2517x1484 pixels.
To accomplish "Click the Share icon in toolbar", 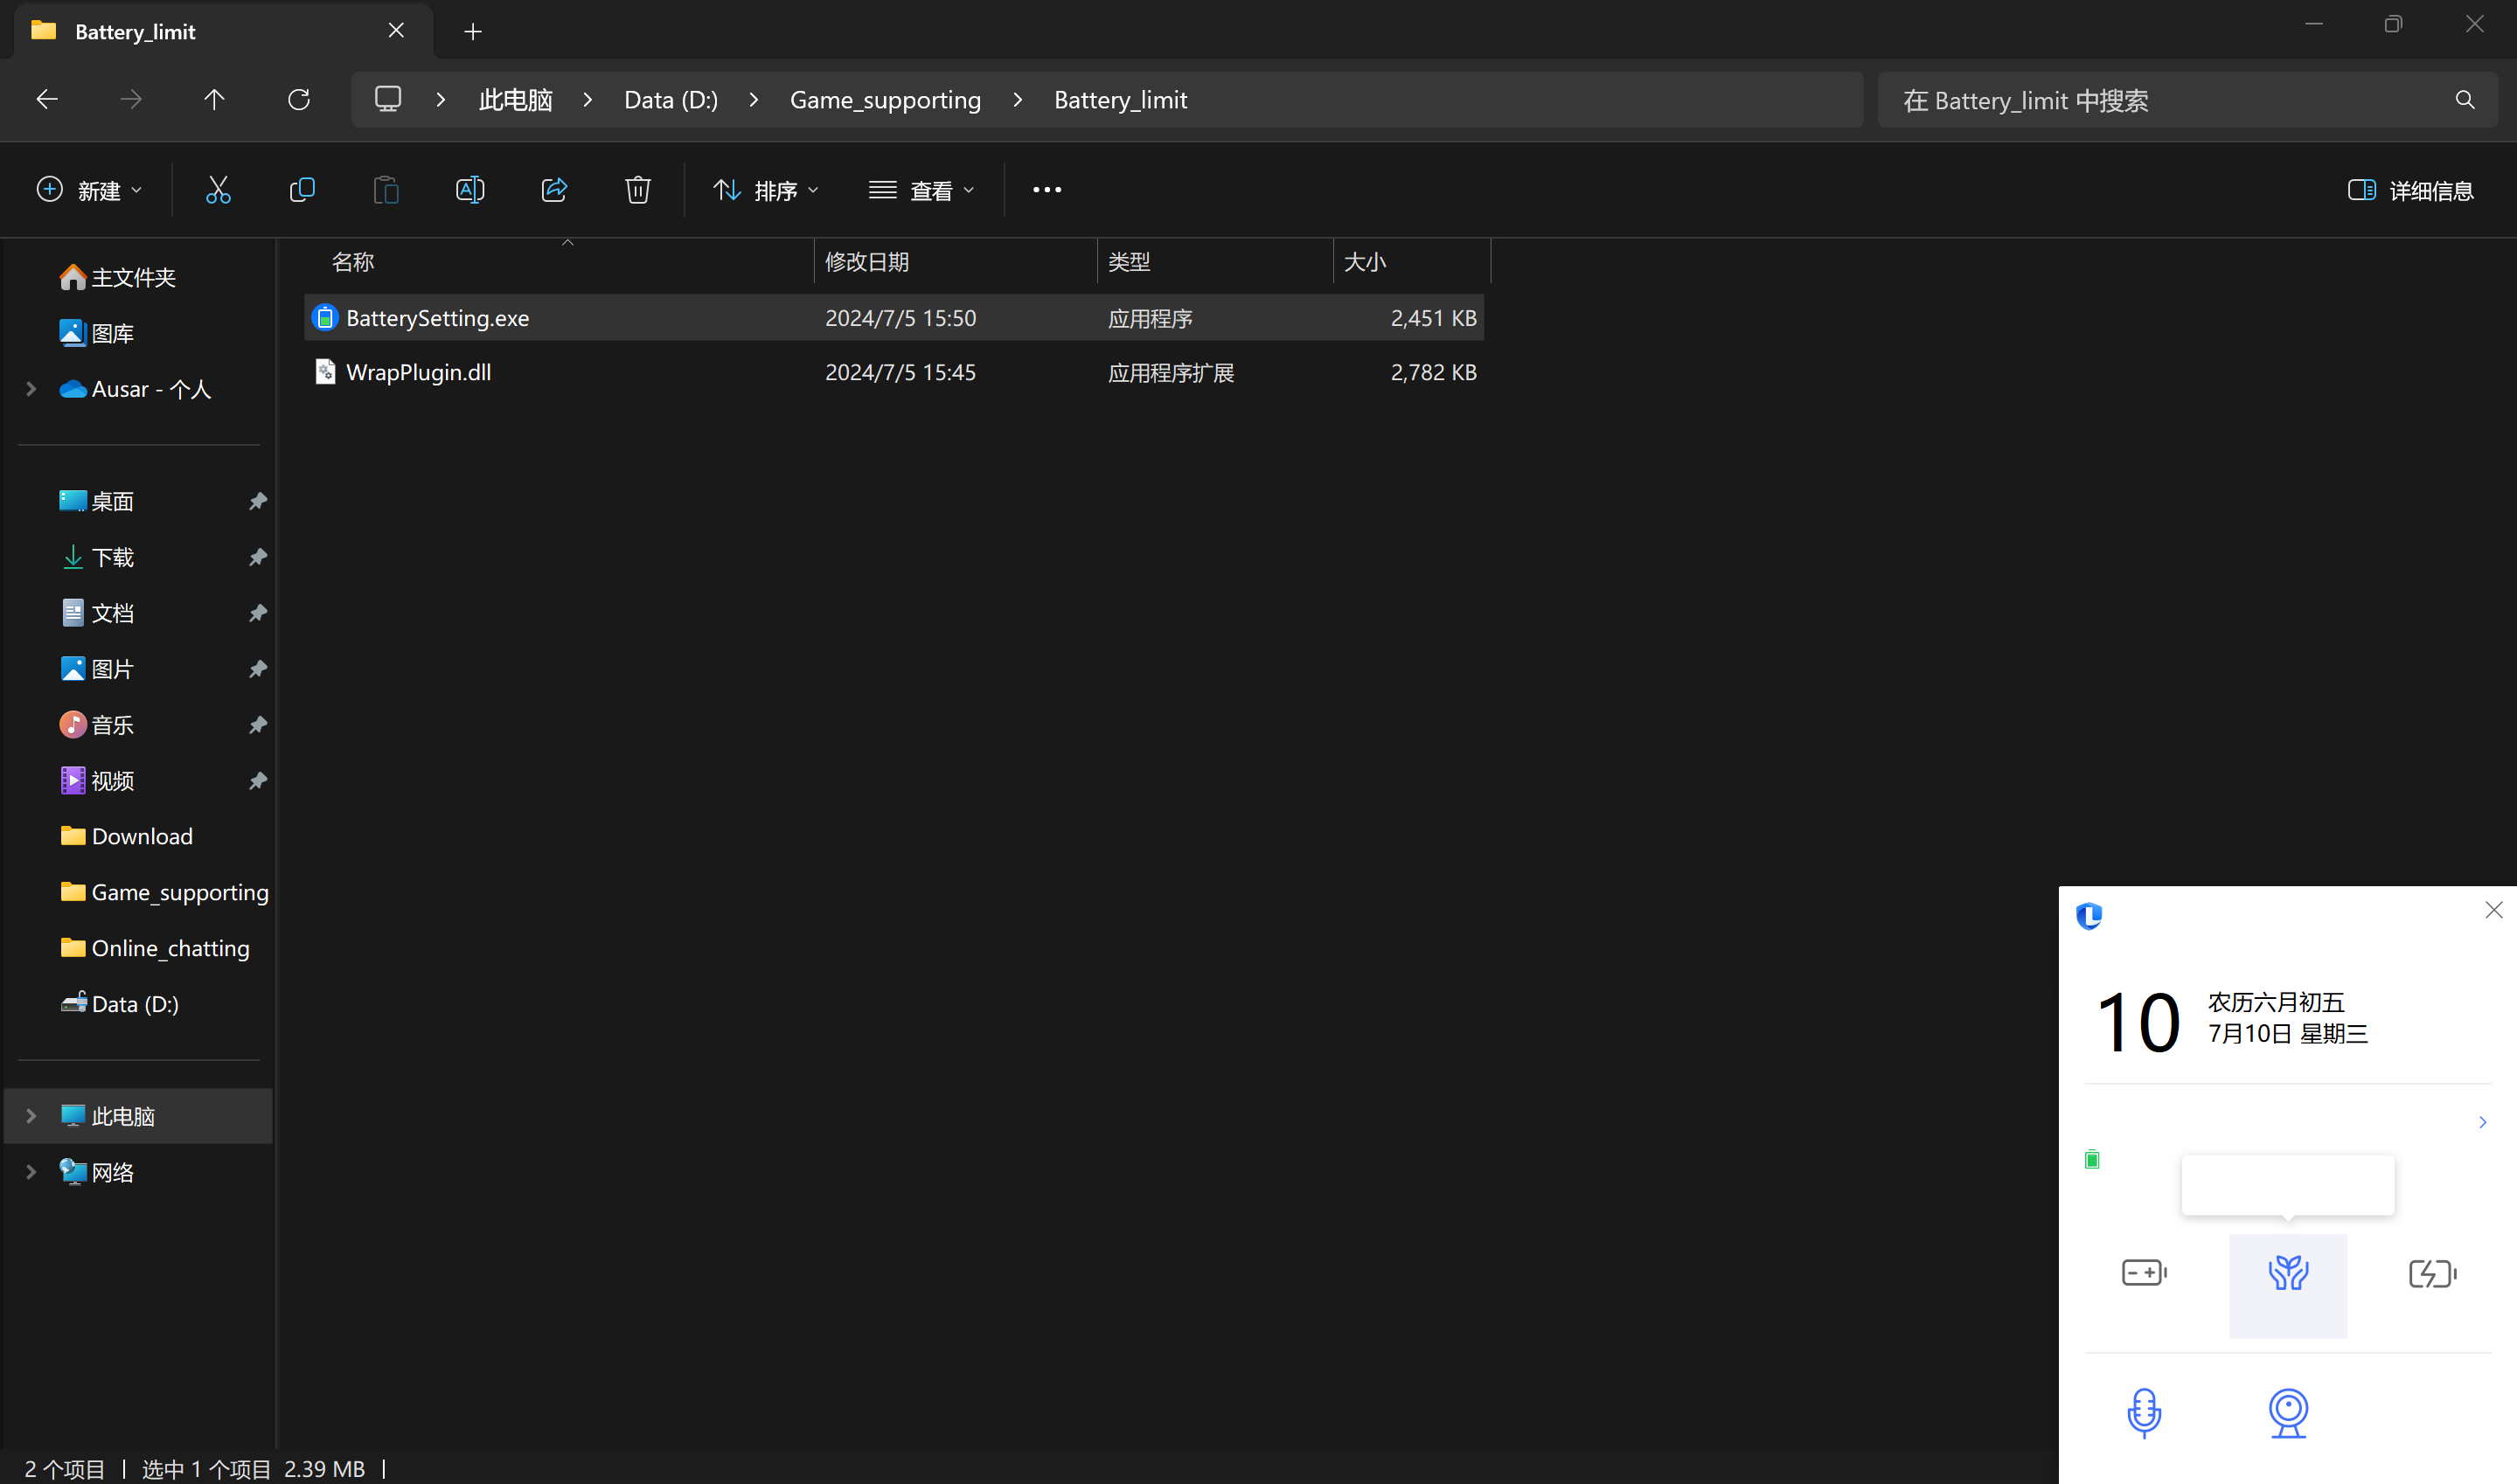I will [x=554, y=190].
